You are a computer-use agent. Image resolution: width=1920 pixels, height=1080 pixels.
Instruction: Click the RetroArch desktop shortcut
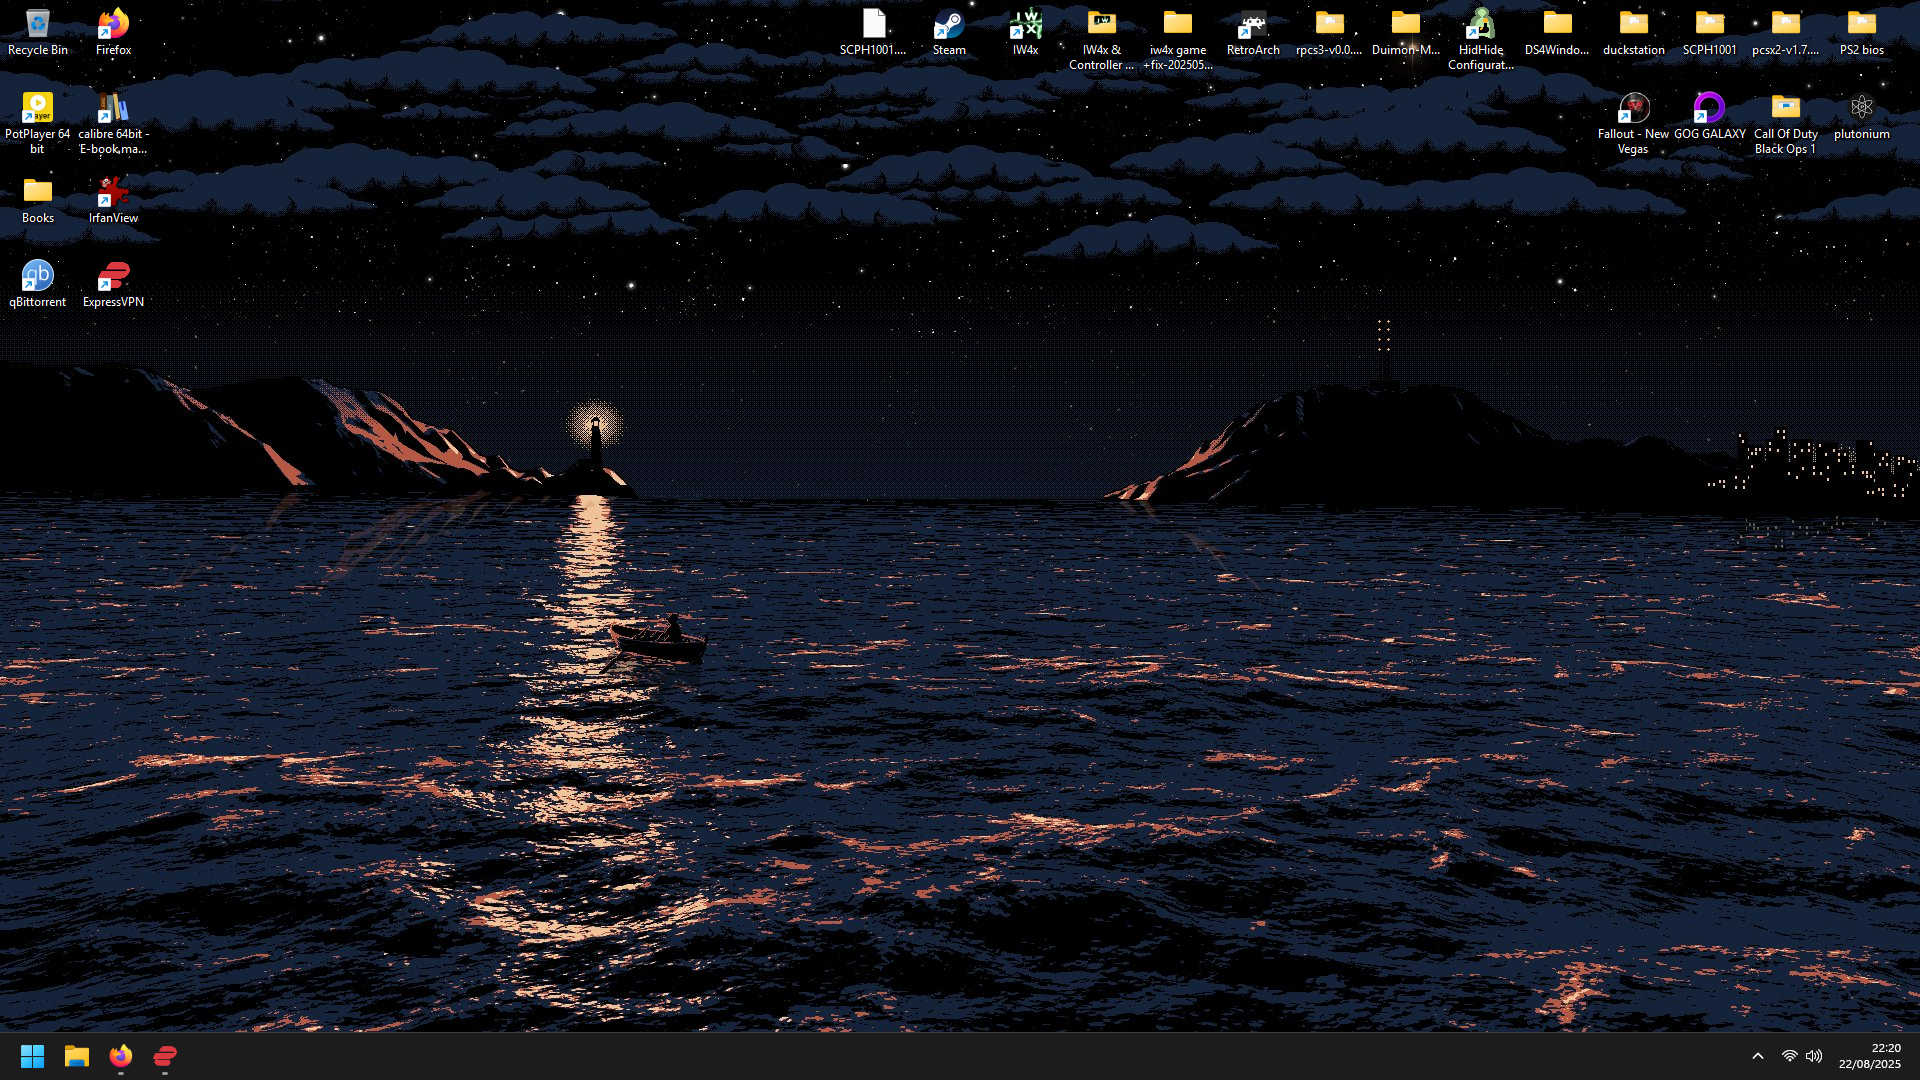click(1253, 25)
